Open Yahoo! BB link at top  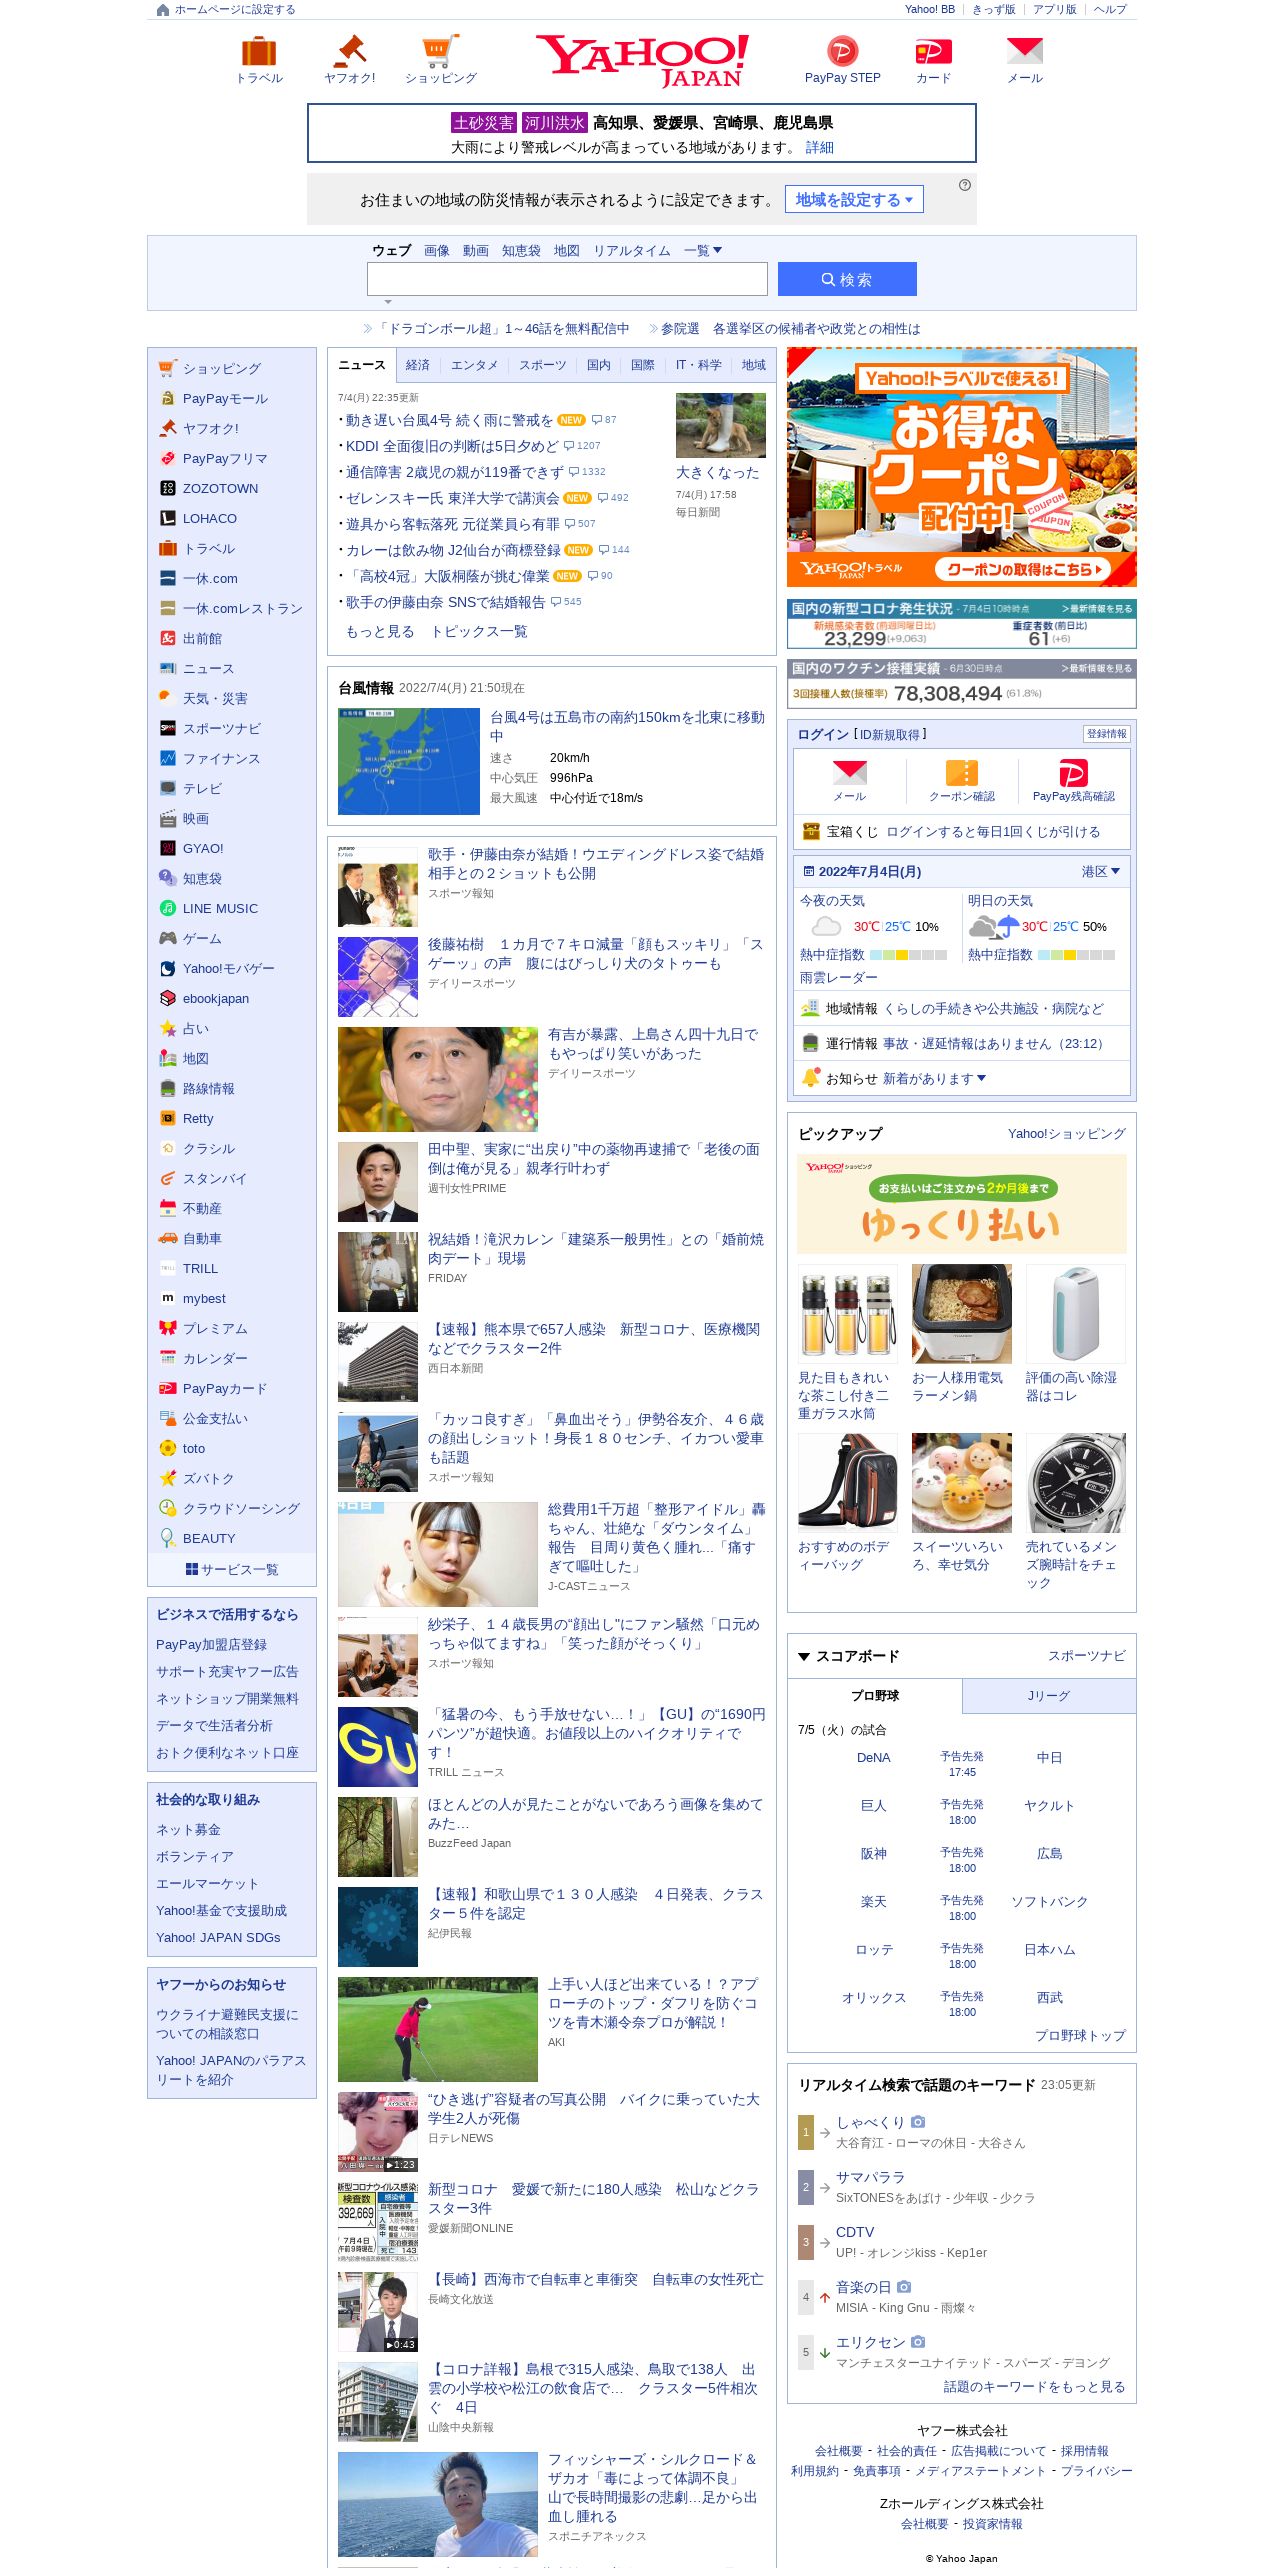pyautogui.click(x=930, y=9)
